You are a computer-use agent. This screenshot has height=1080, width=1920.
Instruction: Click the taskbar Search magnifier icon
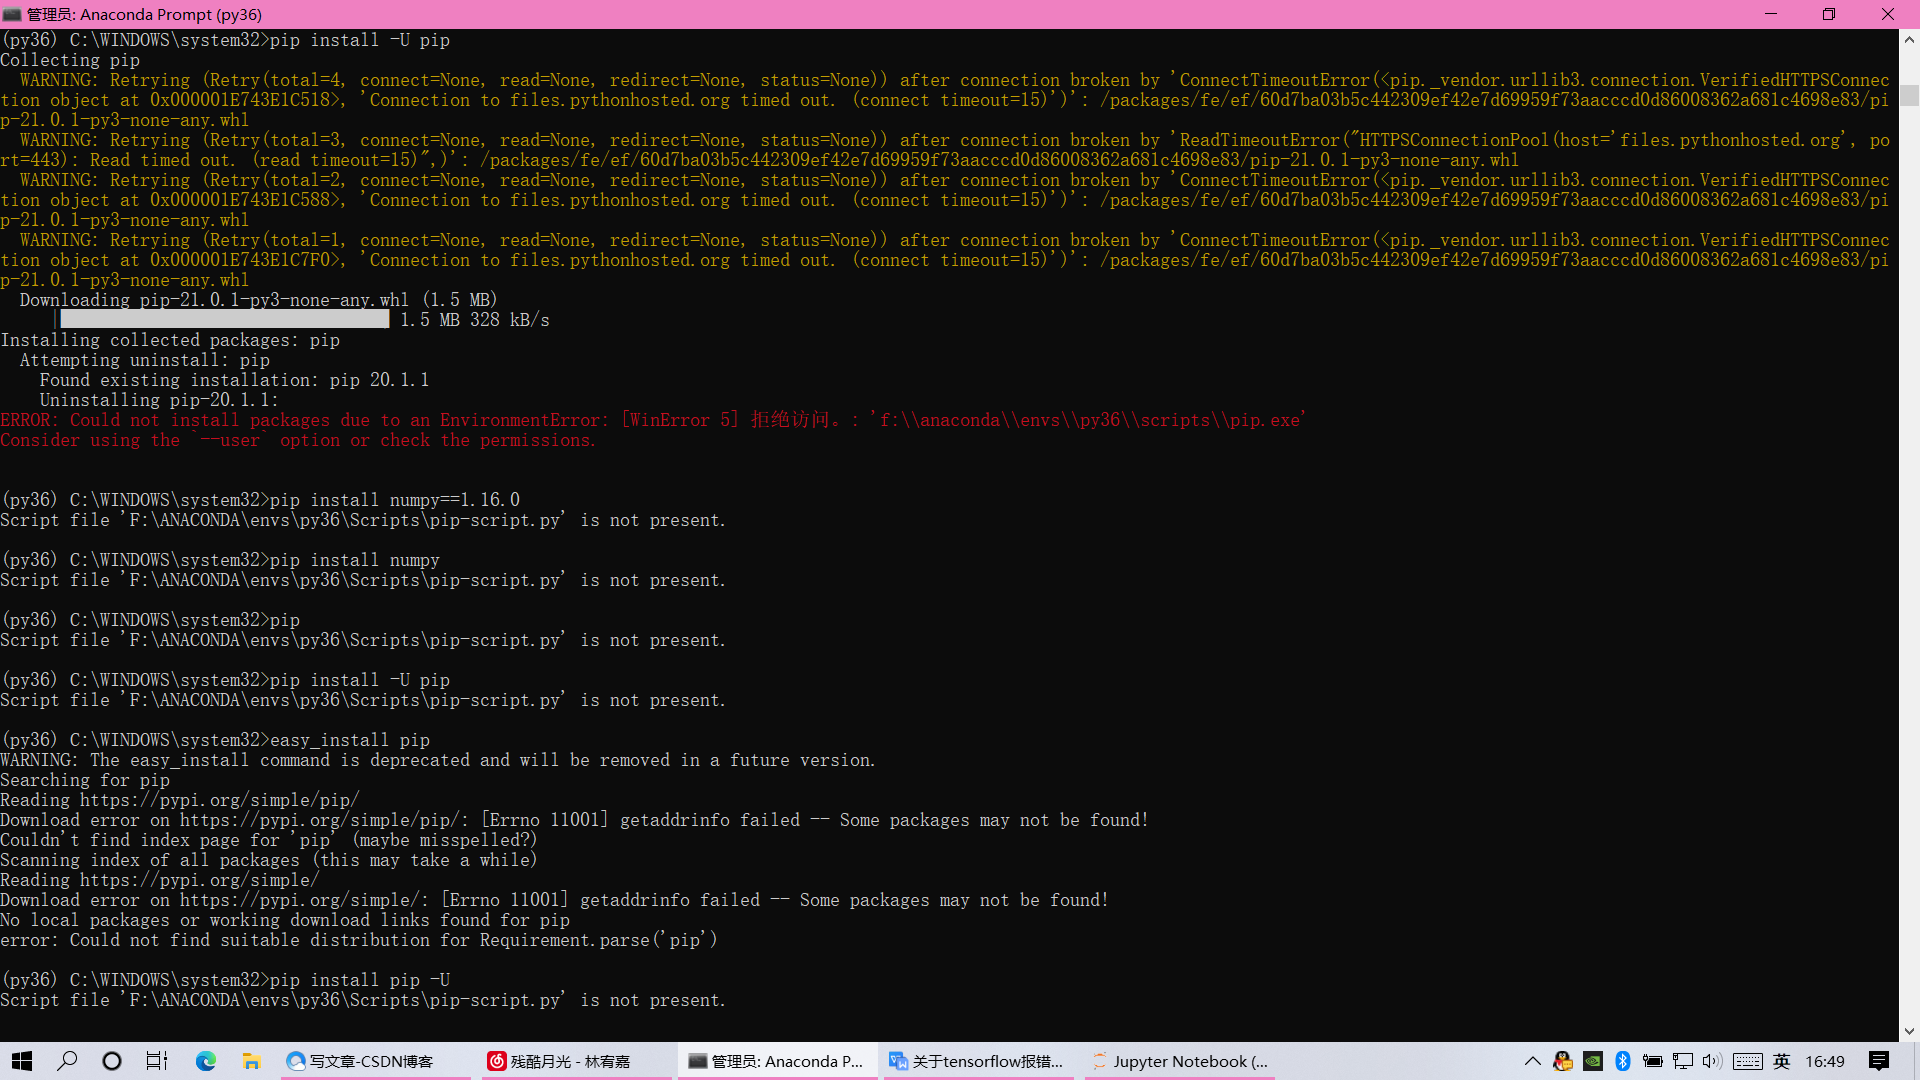point(67,1061)
